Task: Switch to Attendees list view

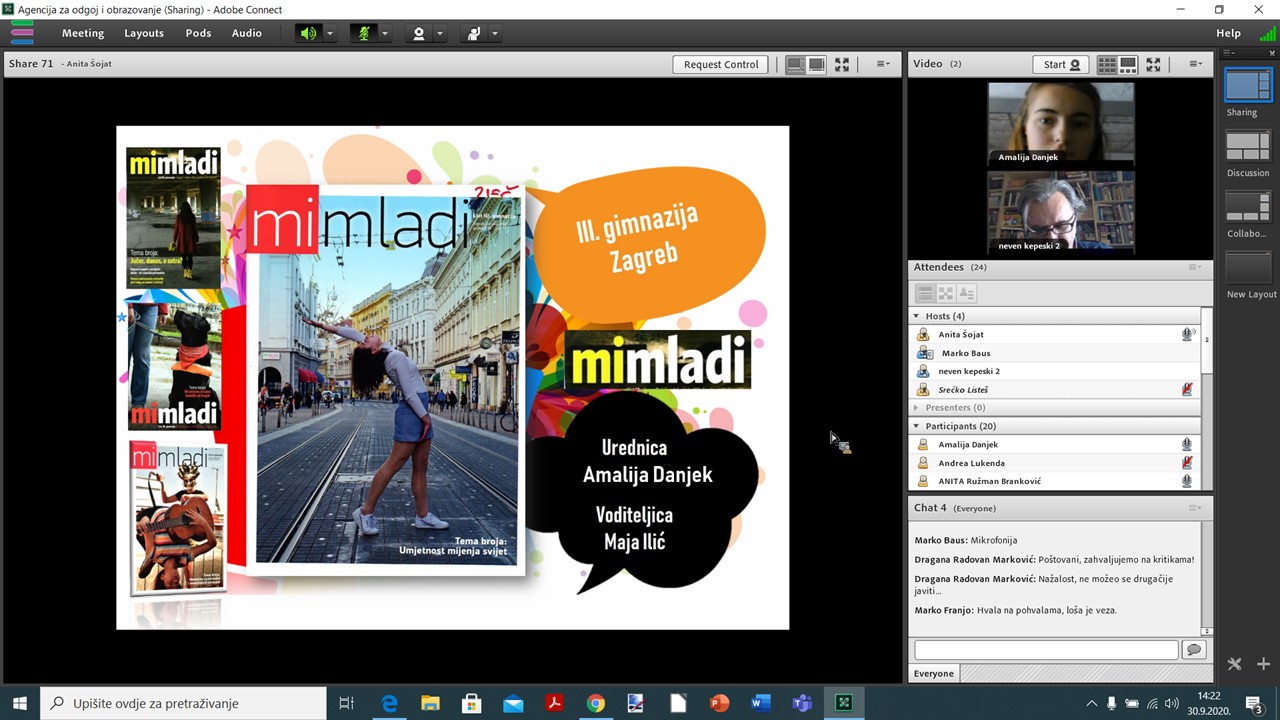Action: [x=925, y=293]
